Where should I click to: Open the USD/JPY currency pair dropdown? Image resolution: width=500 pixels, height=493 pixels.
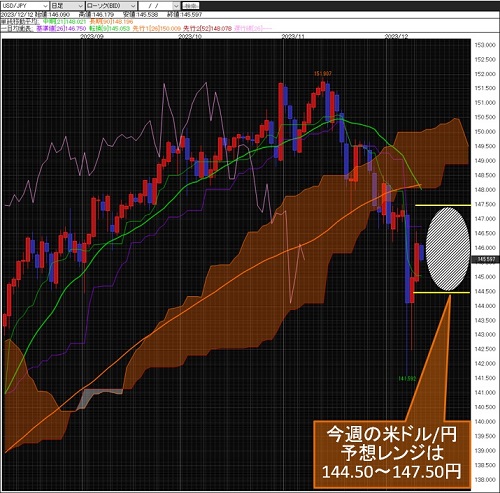pyautogui.click(x=25, y=6)
